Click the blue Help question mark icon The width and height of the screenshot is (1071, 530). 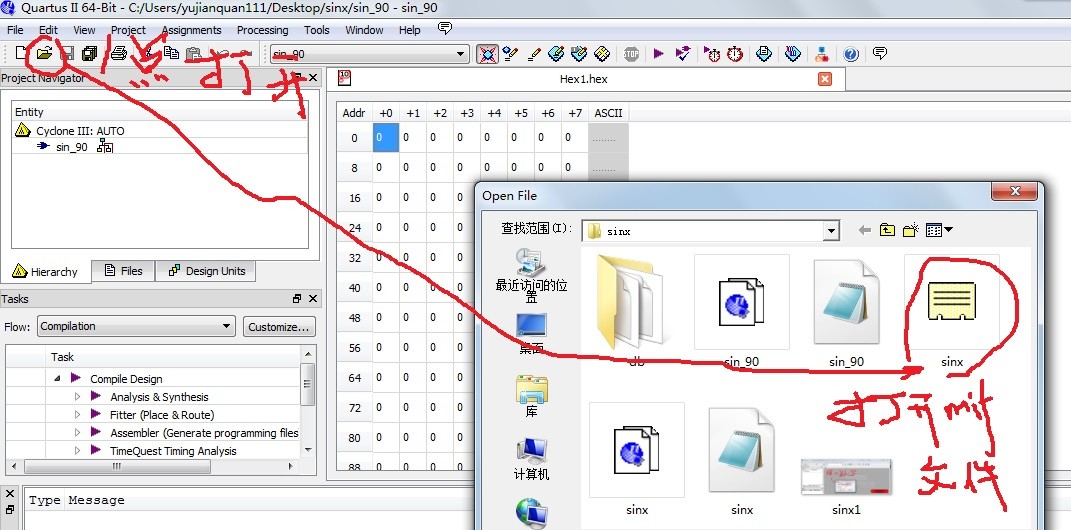[x=851, y=54]
